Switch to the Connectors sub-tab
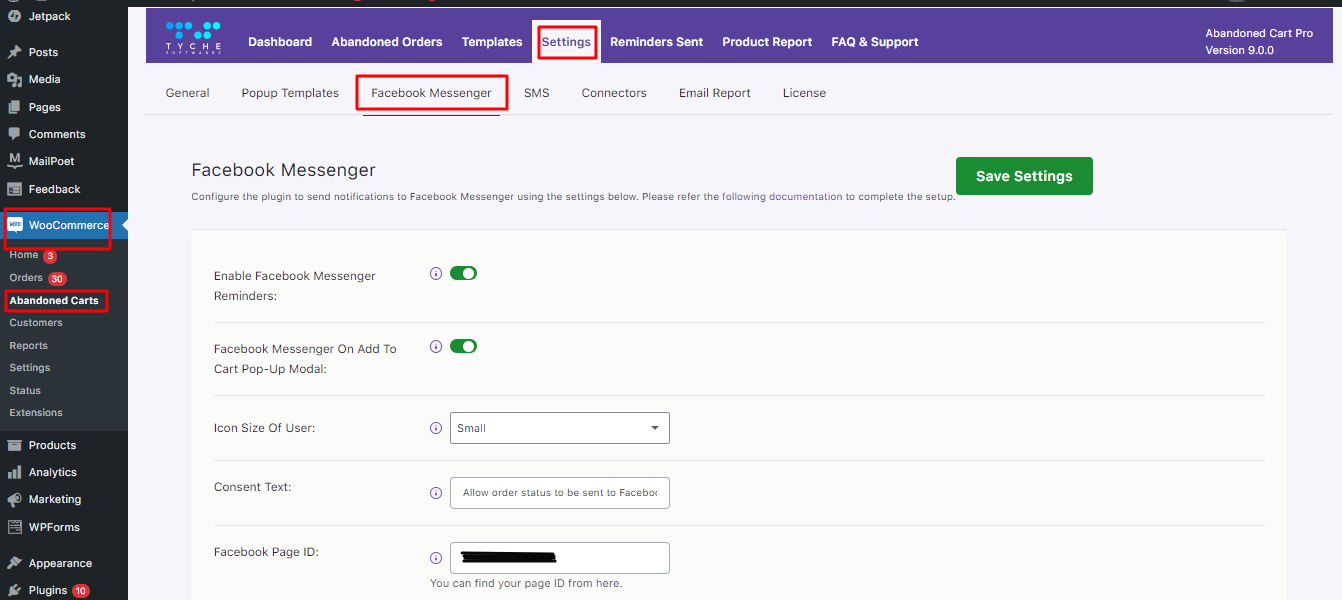Viewport: 1342px width, 600px height. coord(614,93)
